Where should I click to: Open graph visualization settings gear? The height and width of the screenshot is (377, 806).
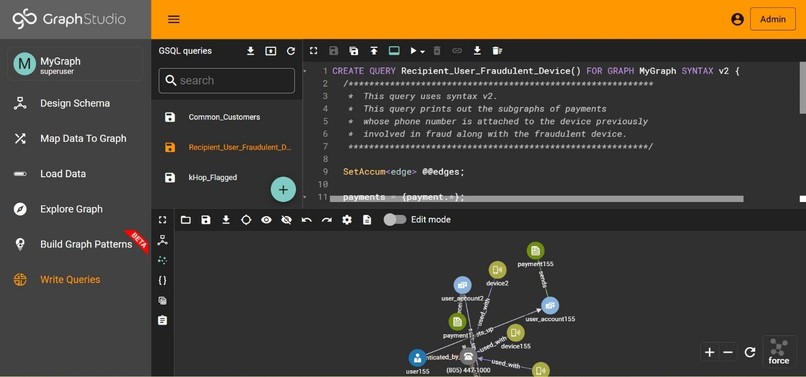(x=347, y=220)
